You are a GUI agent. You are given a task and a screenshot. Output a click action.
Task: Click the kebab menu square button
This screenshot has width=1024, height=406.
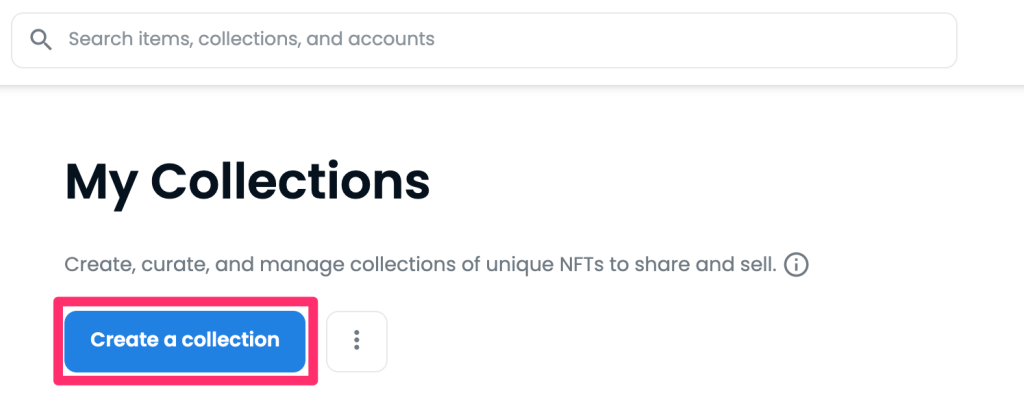357,341
